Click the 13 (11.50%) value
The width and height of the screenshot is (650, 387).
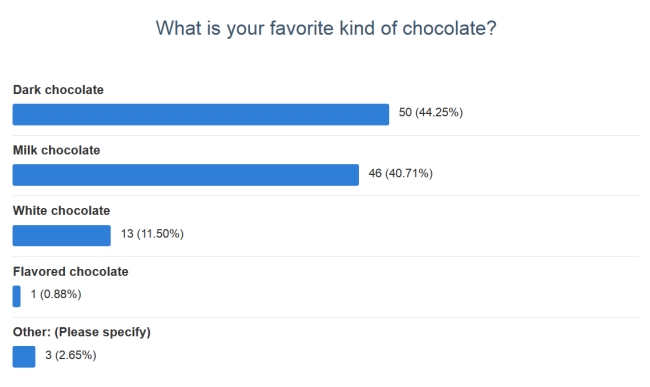pos(152,234)
